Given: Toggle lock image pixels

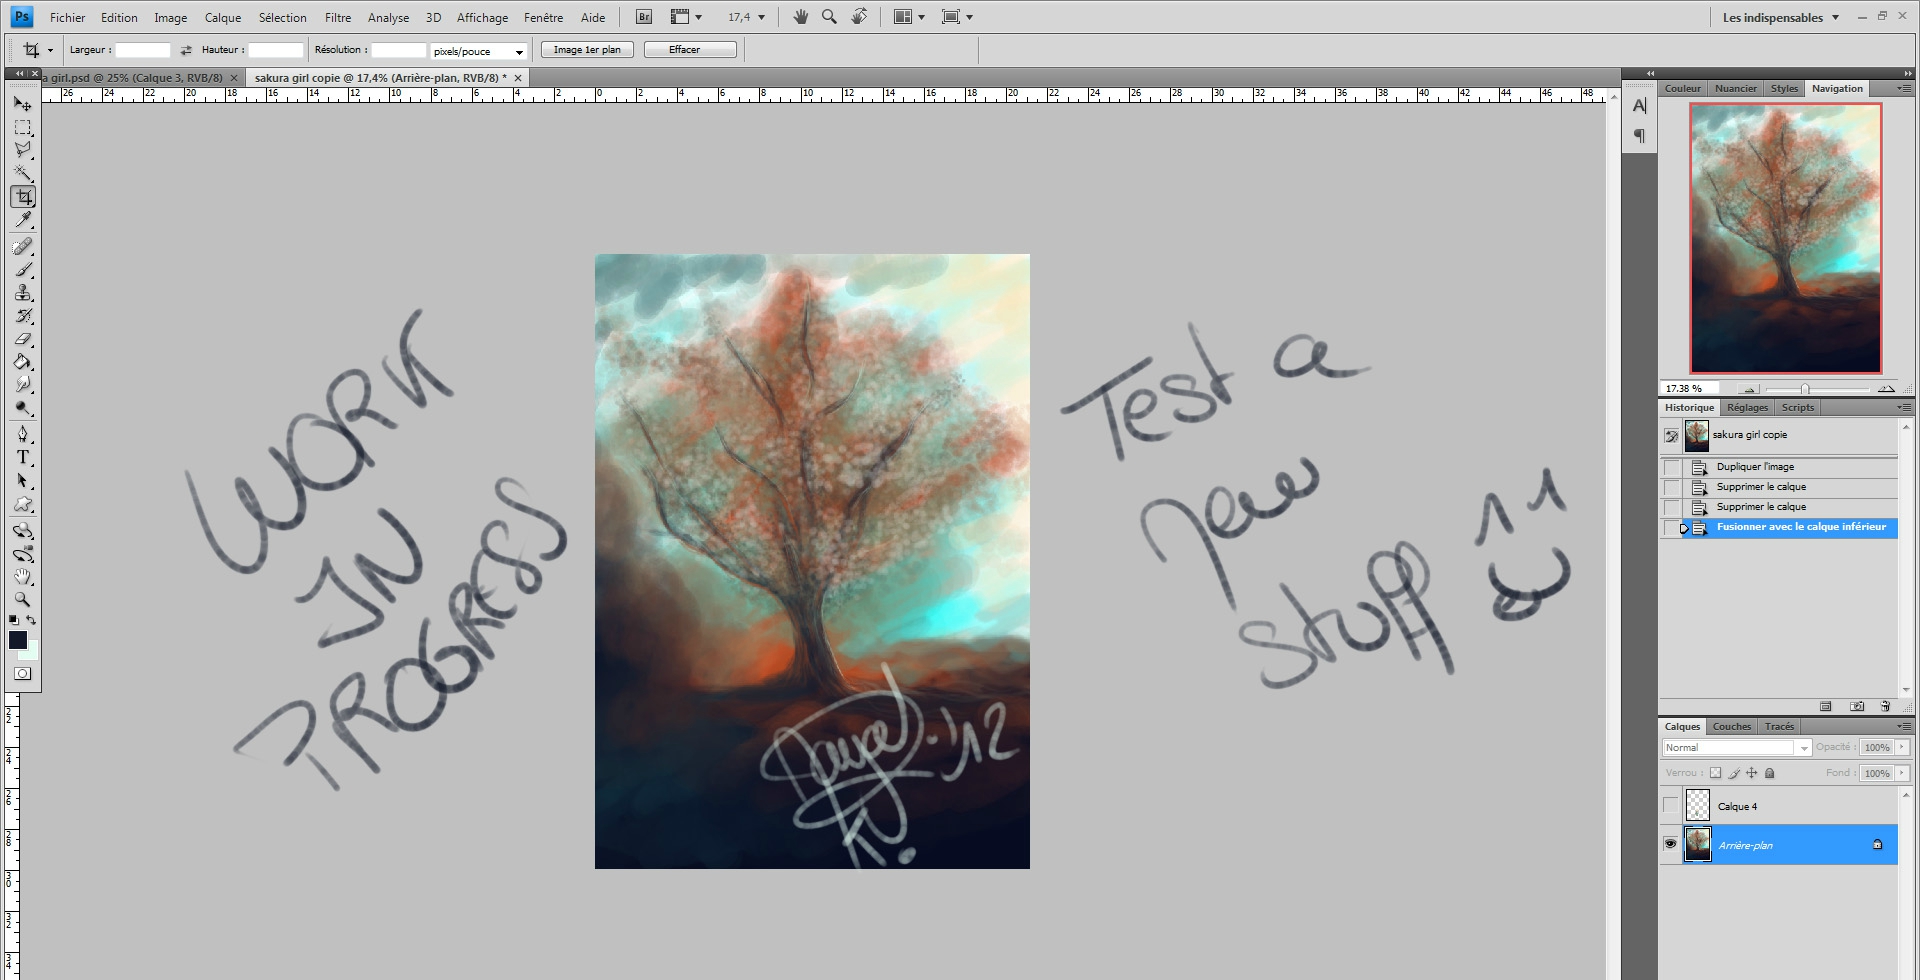Looking at the screenshot, I should (x=1735, y=773).
